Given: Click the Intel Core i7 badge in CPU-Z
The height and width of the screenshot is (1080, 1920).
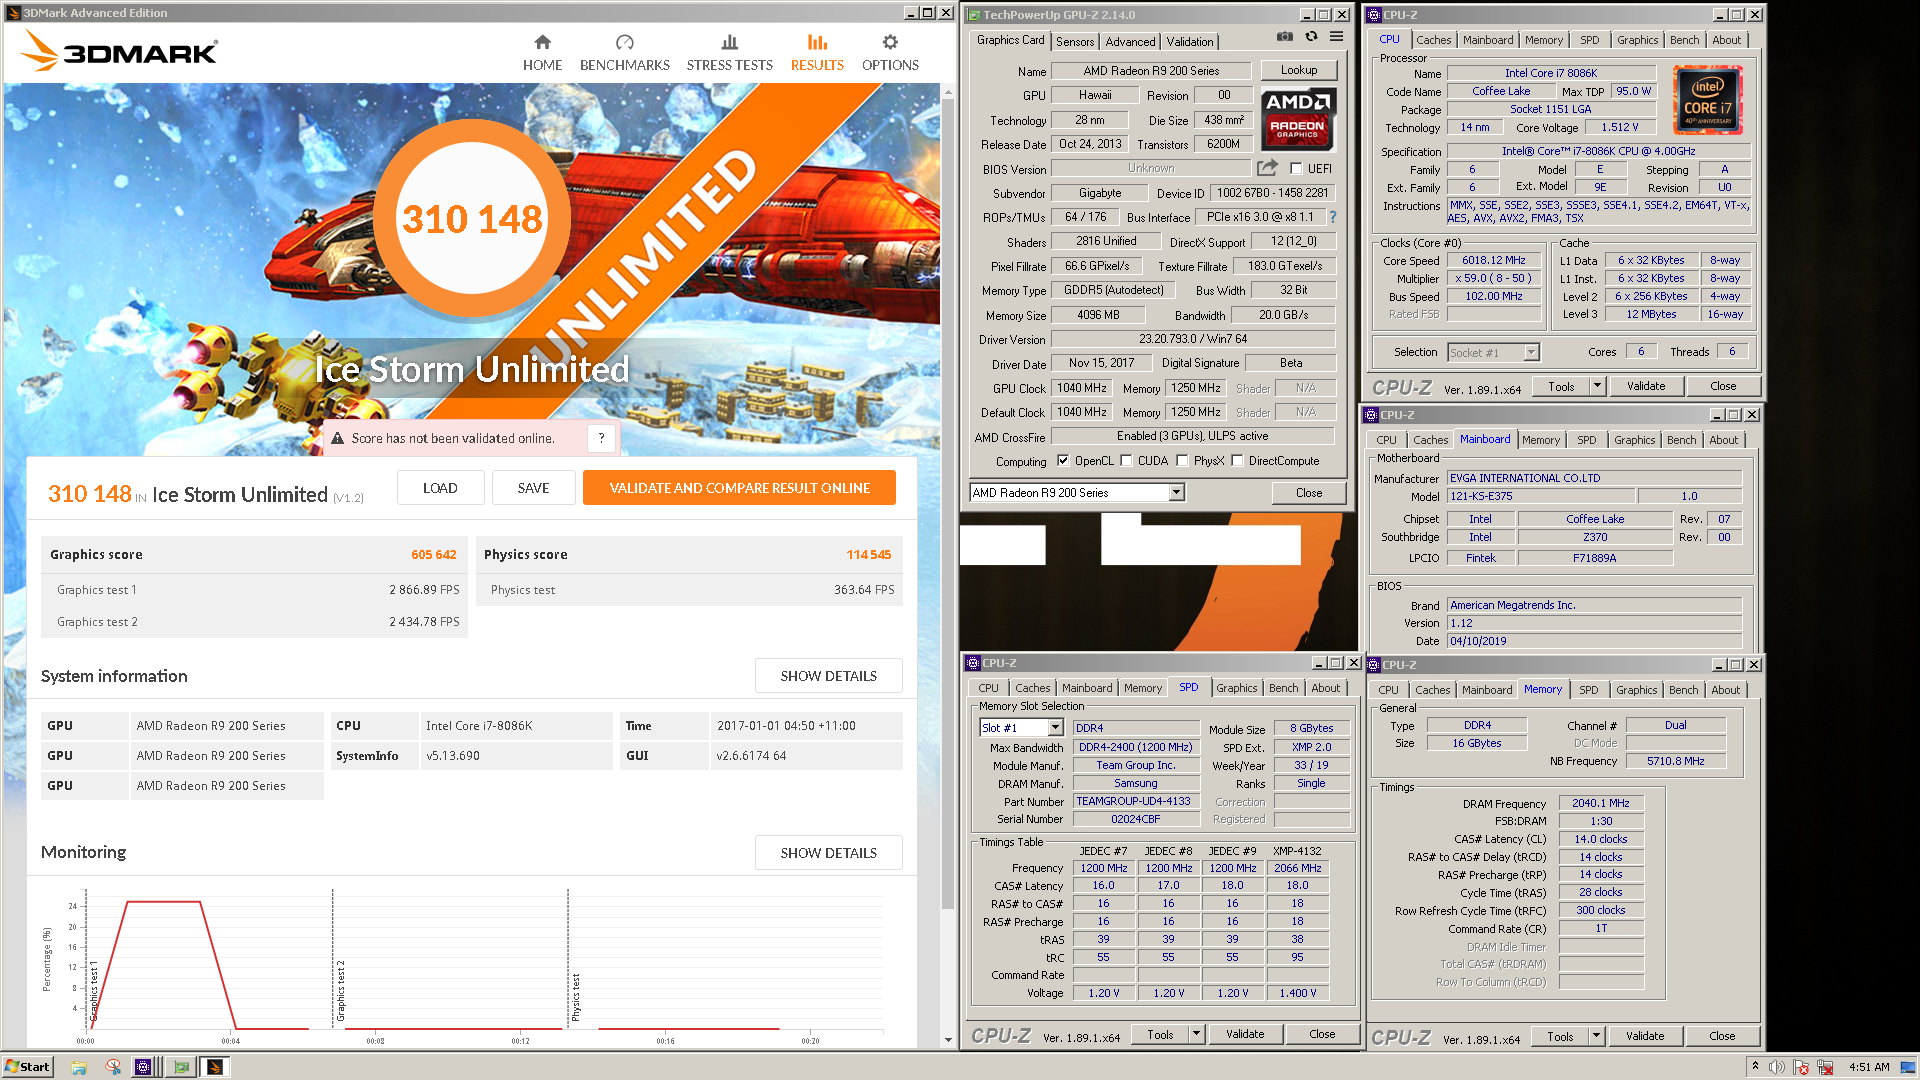Looking at the screenshot, I should (x=1708, y=101).
